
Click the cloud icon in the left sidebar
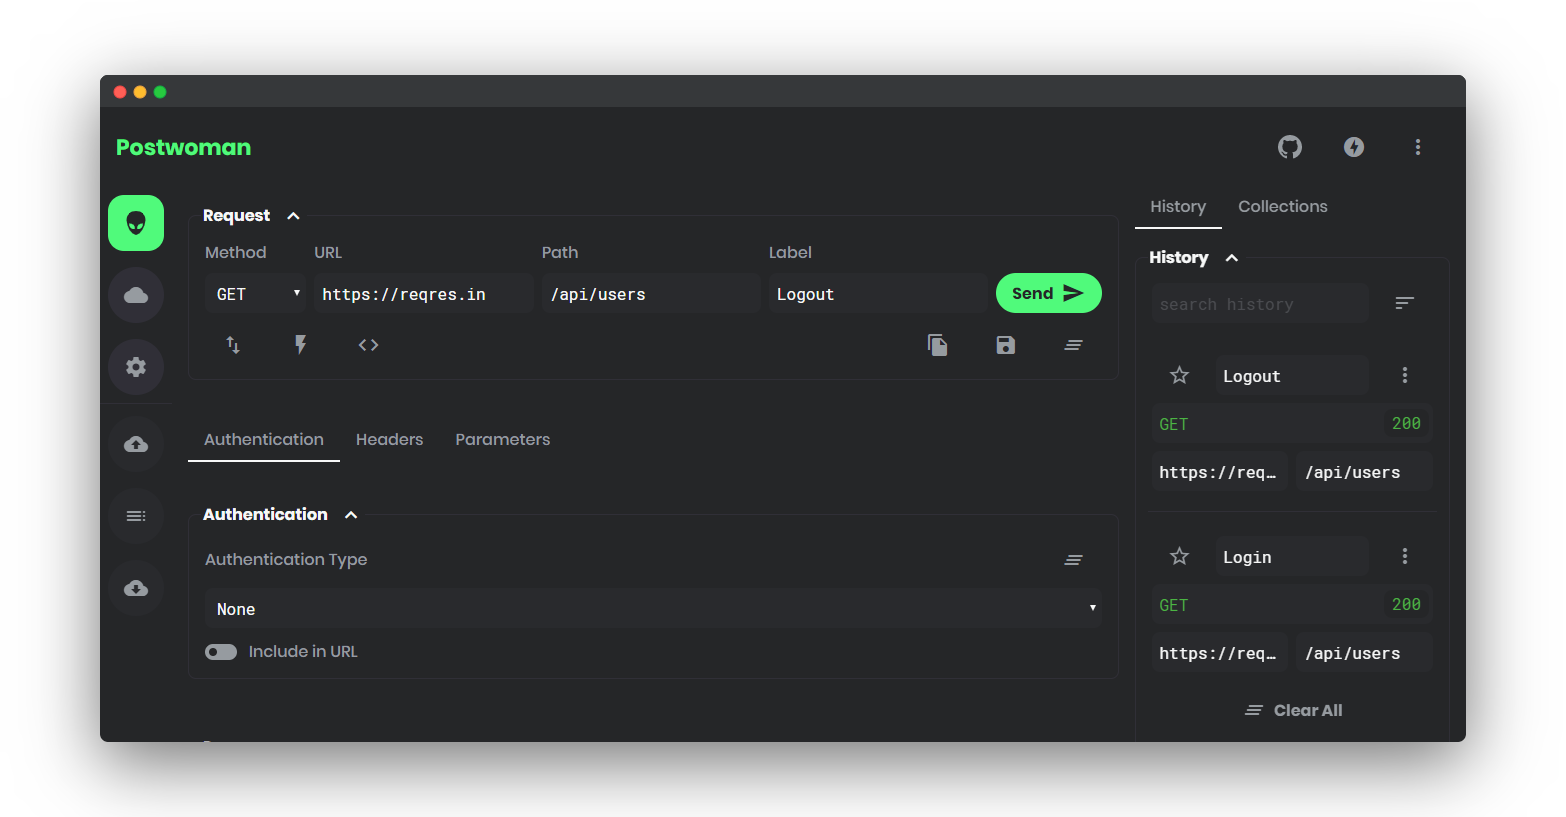[135, 295]
